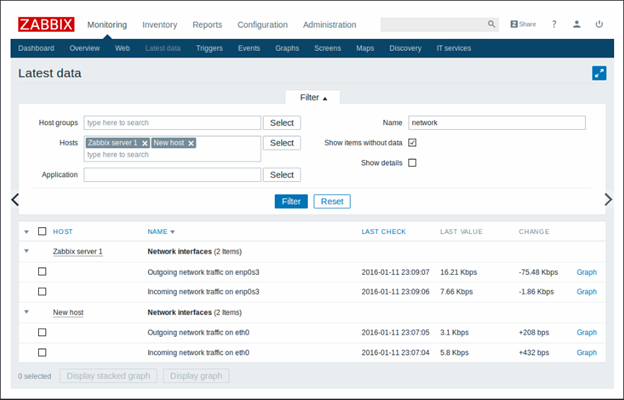Go to Overview submenu
The height and width of the screenshot is (400, 624).
click(x=85, y=48)
